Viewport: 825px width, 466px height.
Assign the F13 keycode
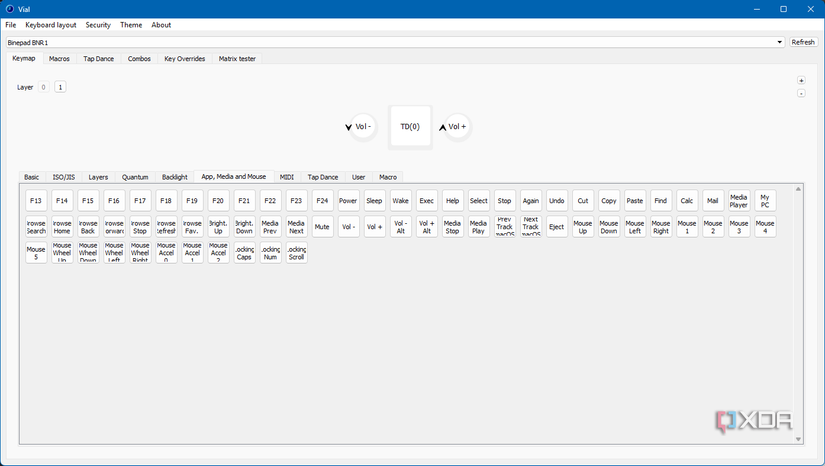coord(36,200)
